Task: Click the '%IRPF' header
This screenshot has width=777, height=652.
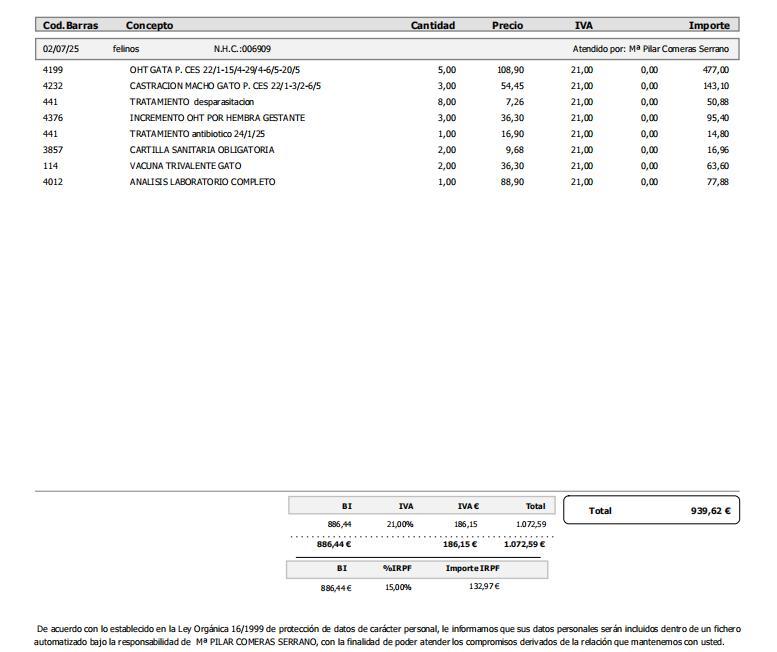Action: tap(397, 568)
